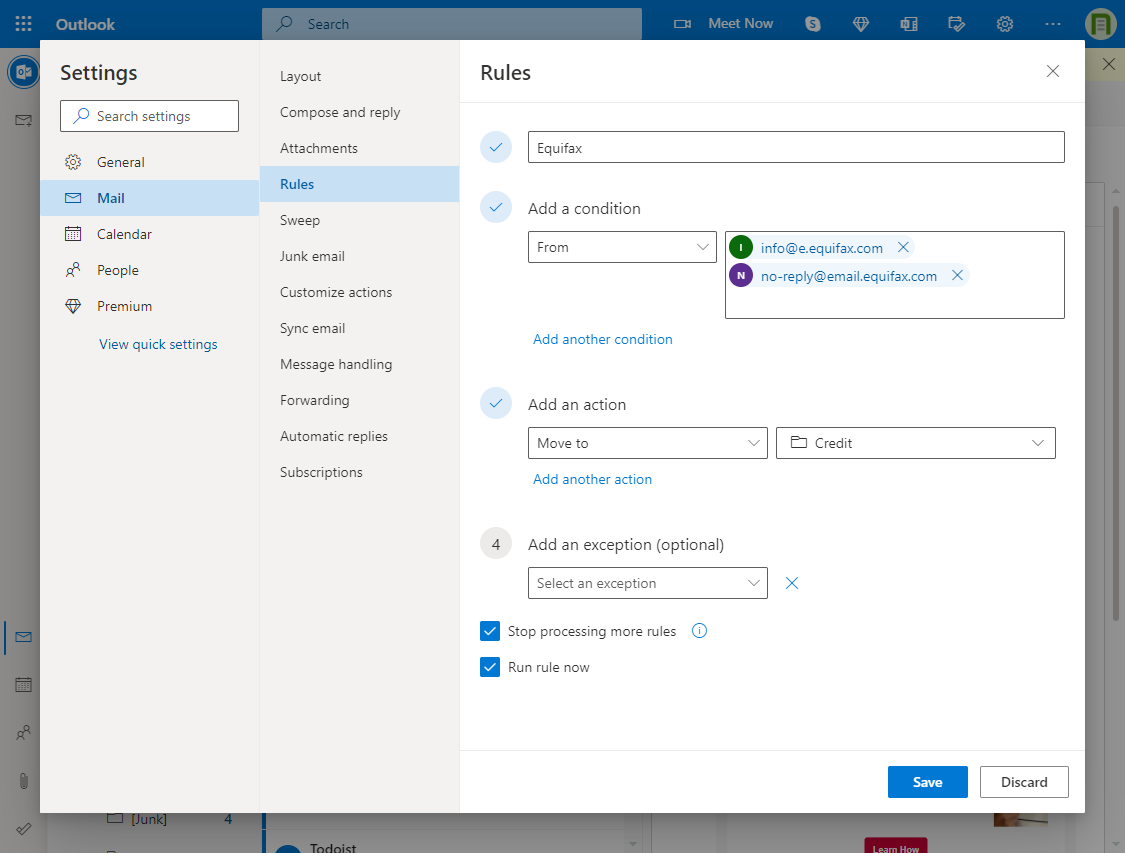Click Add another condition
Viewport: 1125px width, 853px height.
point(603,339)
